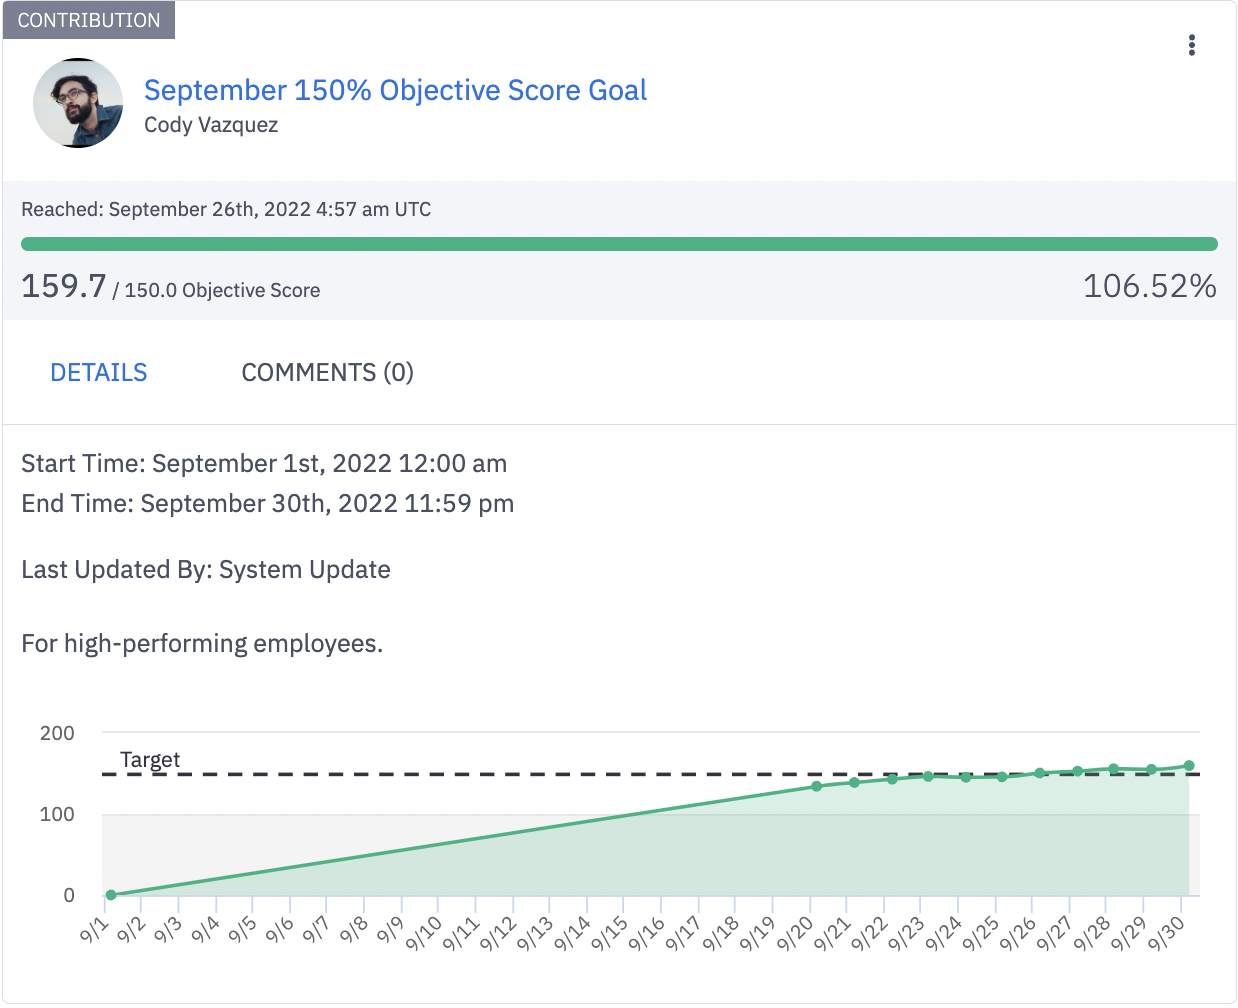The width and height of the screenshot is (1238, 1008).
Task: Open the September 150% Objective Score Goal link
Action: (395, 90)
